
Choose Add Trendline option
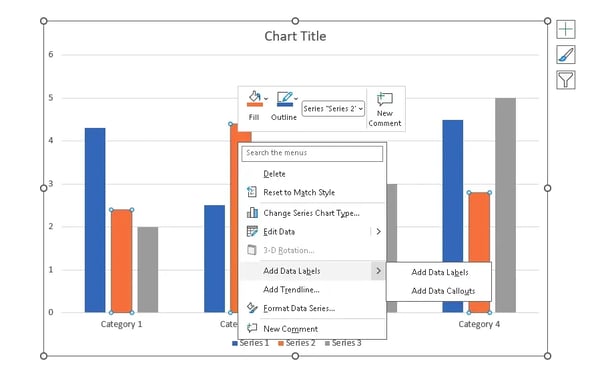pyautogui.click(x=291, y=290)
